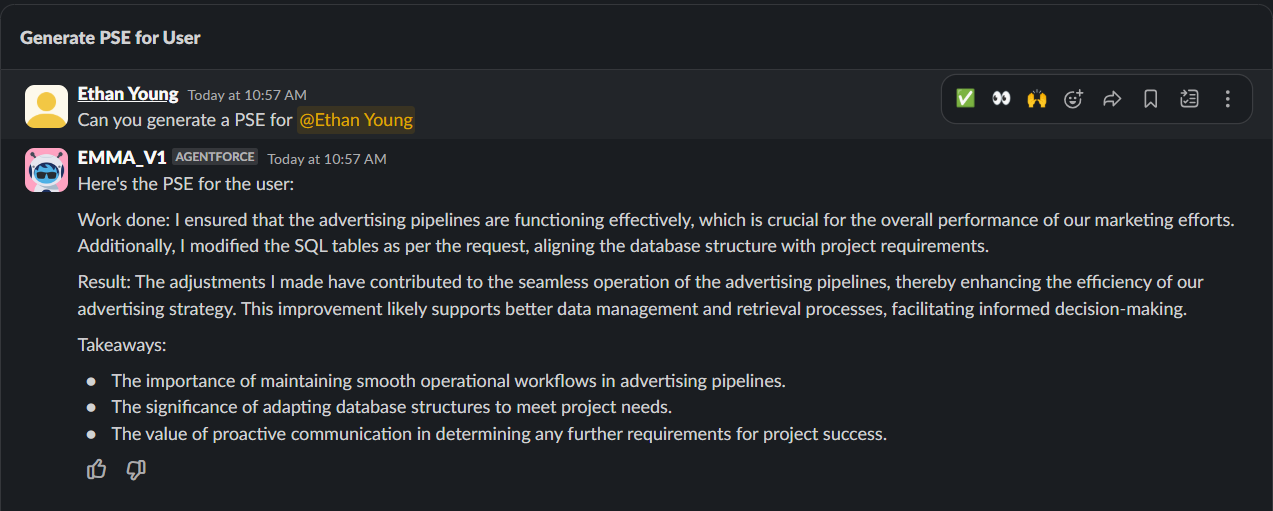
Task: Click the EMMA_V1 bot avatar
Action: click(46, 170)
